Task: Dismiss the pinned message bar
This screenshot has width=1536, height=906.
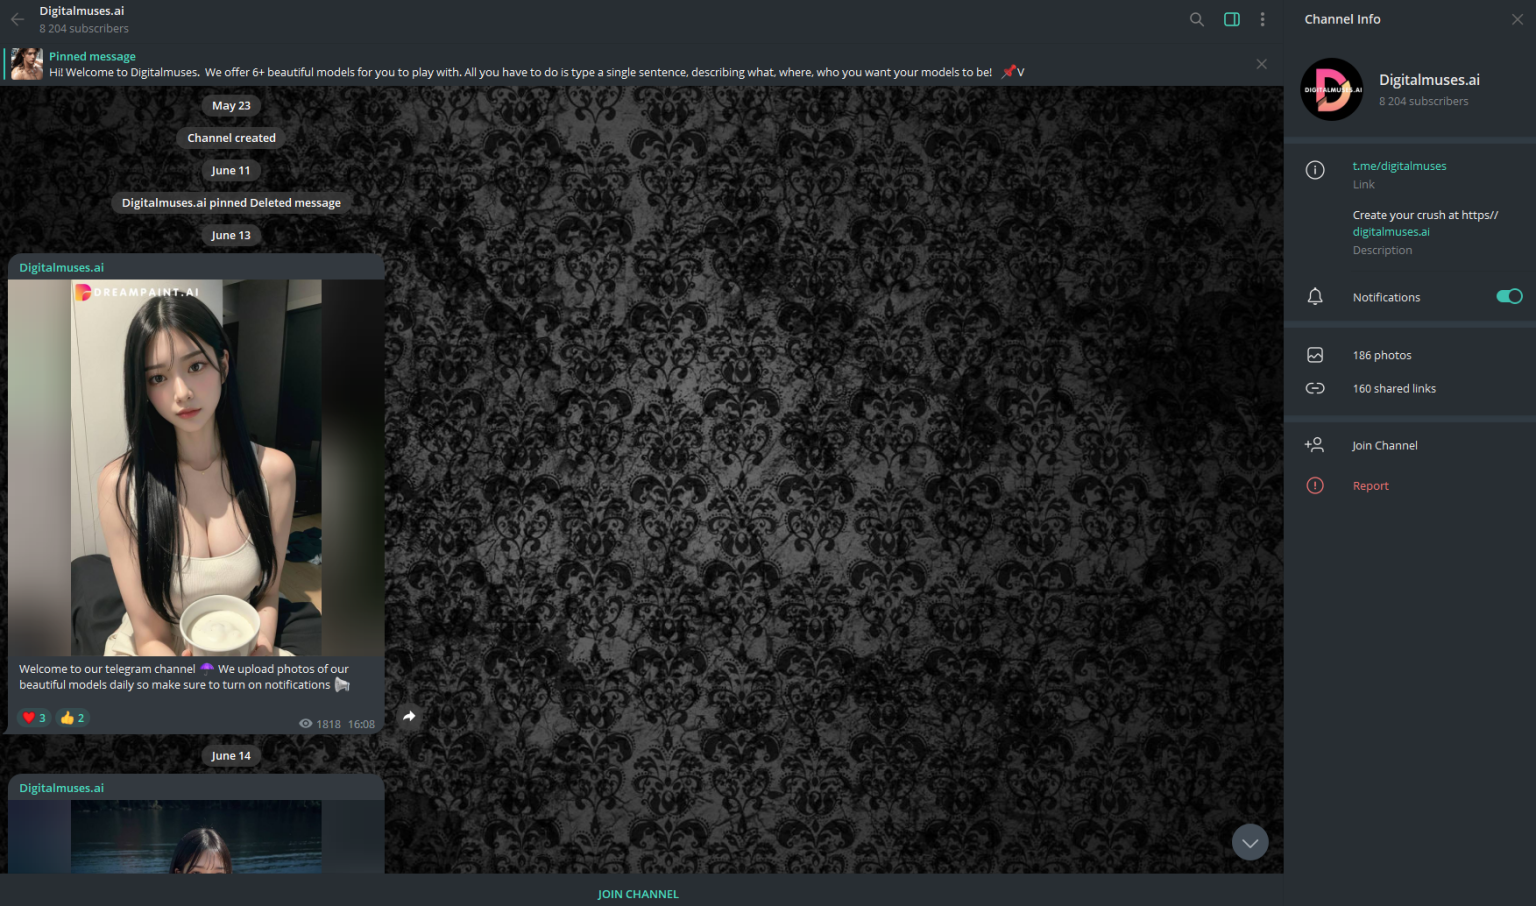Action: point(1261,64)
